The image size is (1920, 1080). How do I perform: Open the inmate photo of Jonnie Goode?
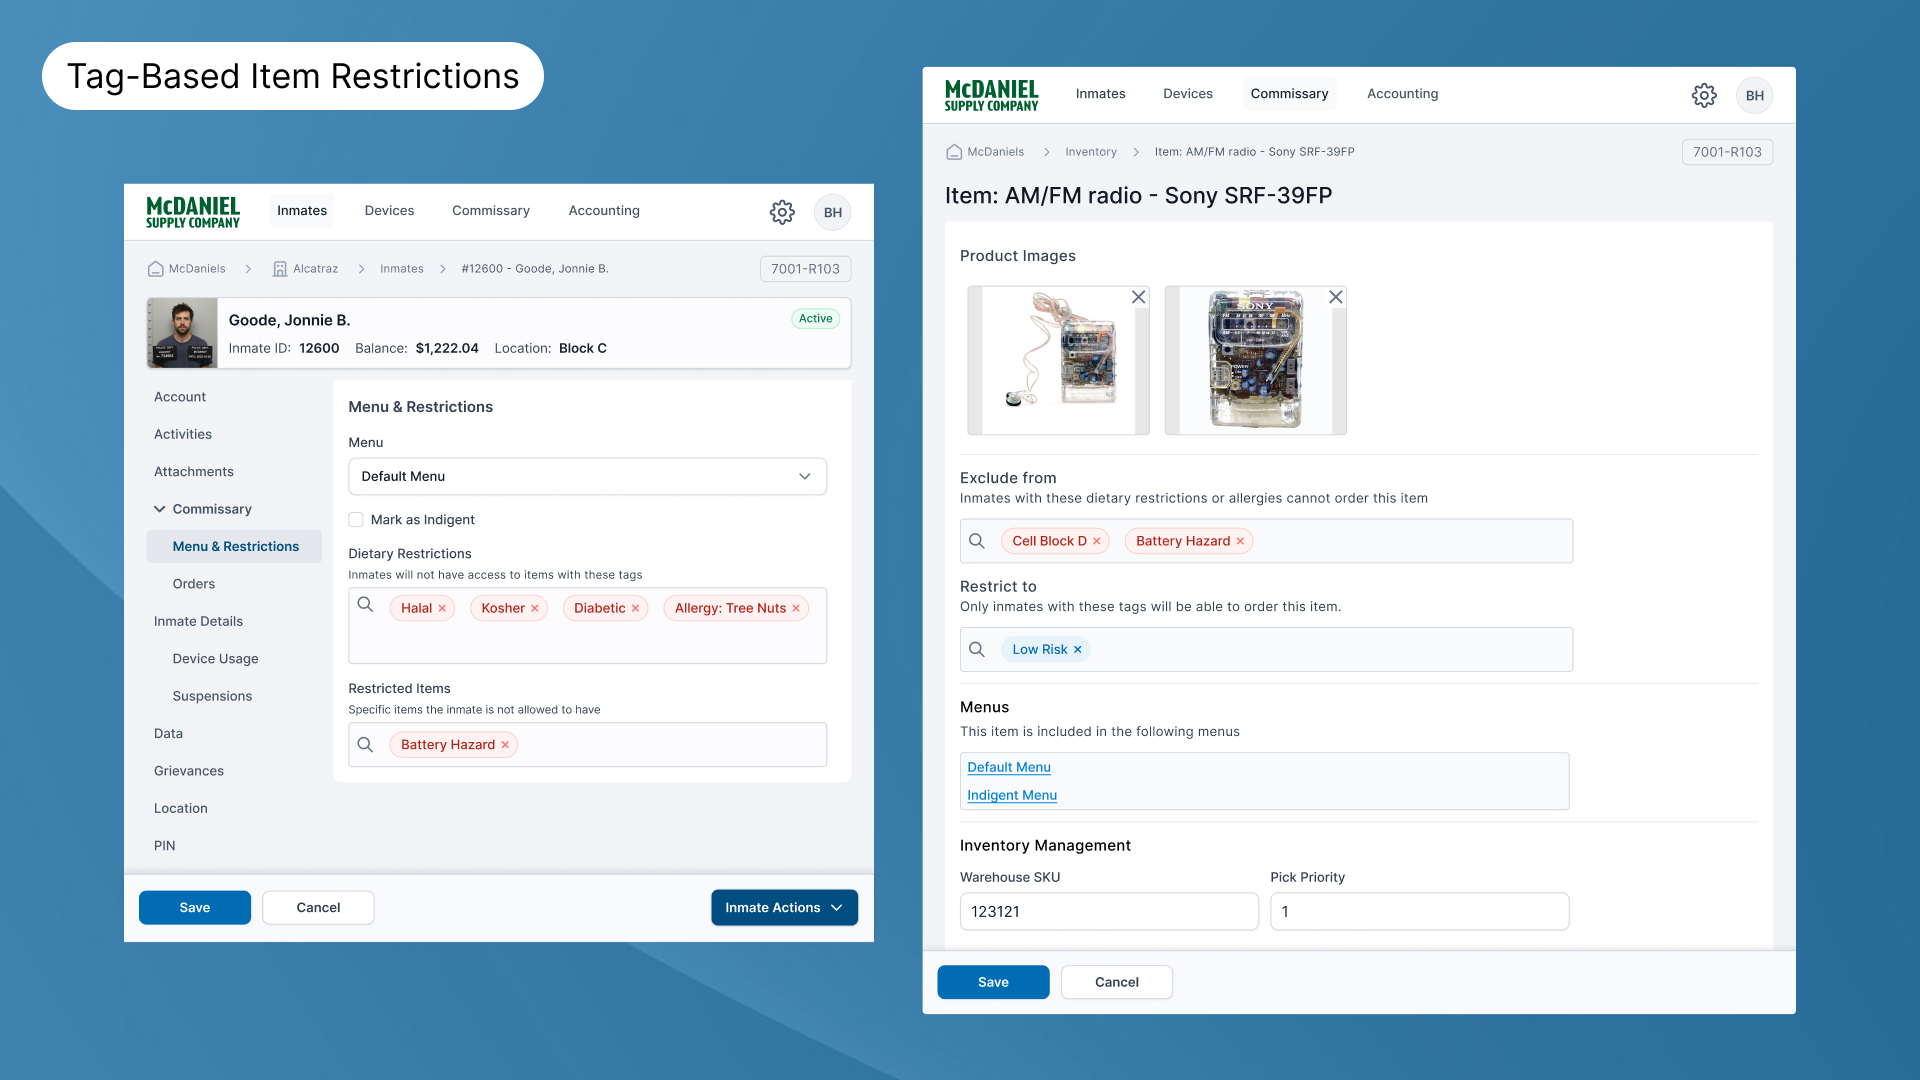(182, 333)
